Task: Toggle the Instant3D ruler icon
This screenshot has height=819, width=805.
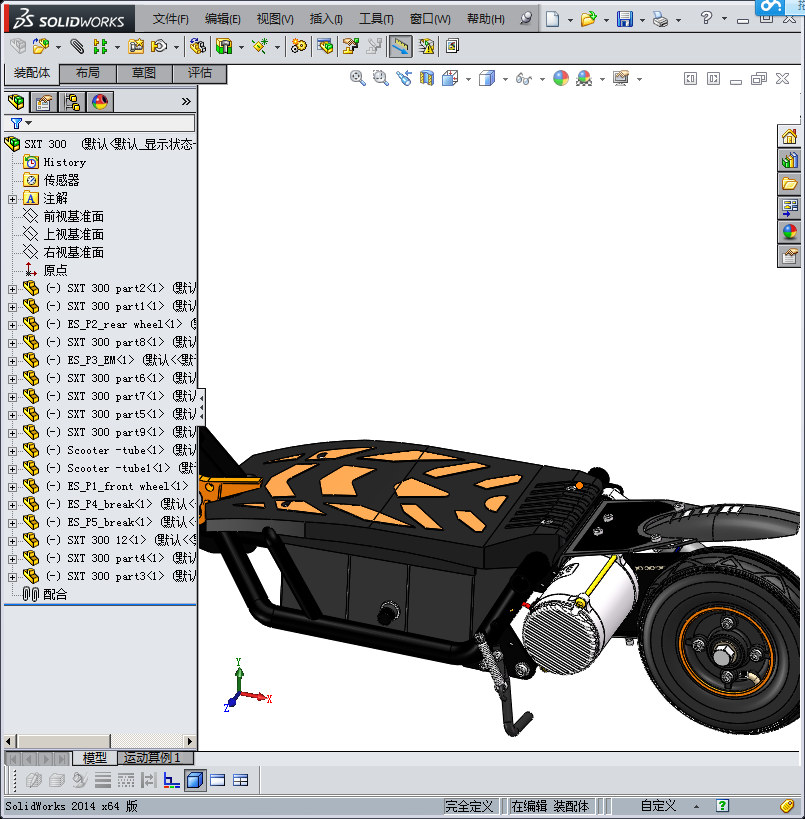Action: (400, 46)
